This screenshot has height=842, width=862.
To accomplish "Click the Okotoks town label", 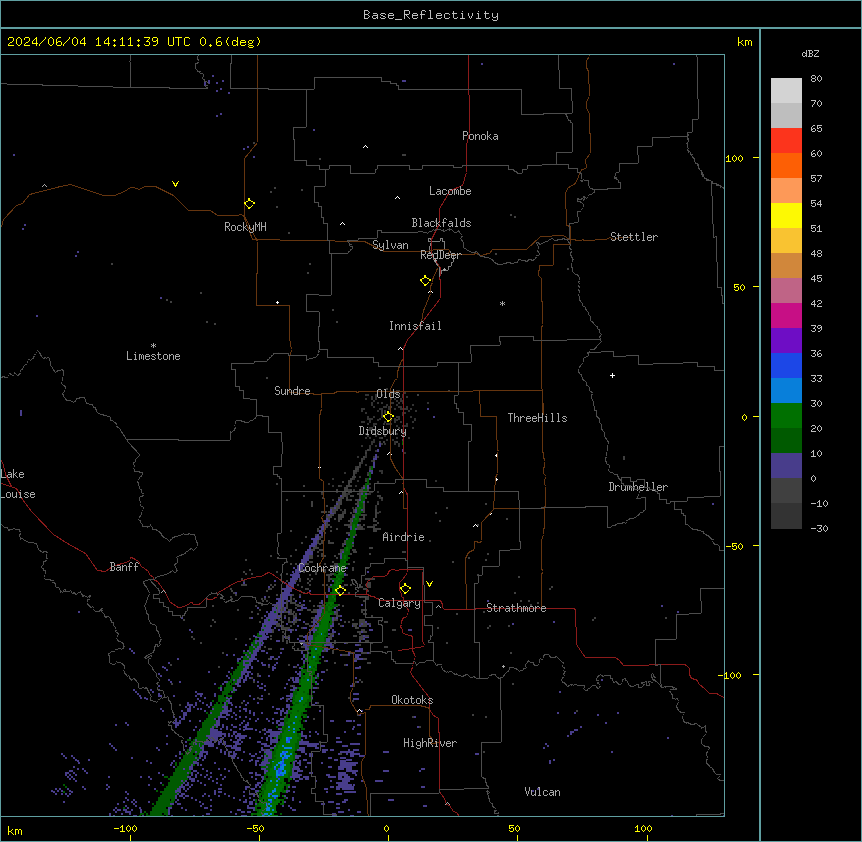I will 412,700.
